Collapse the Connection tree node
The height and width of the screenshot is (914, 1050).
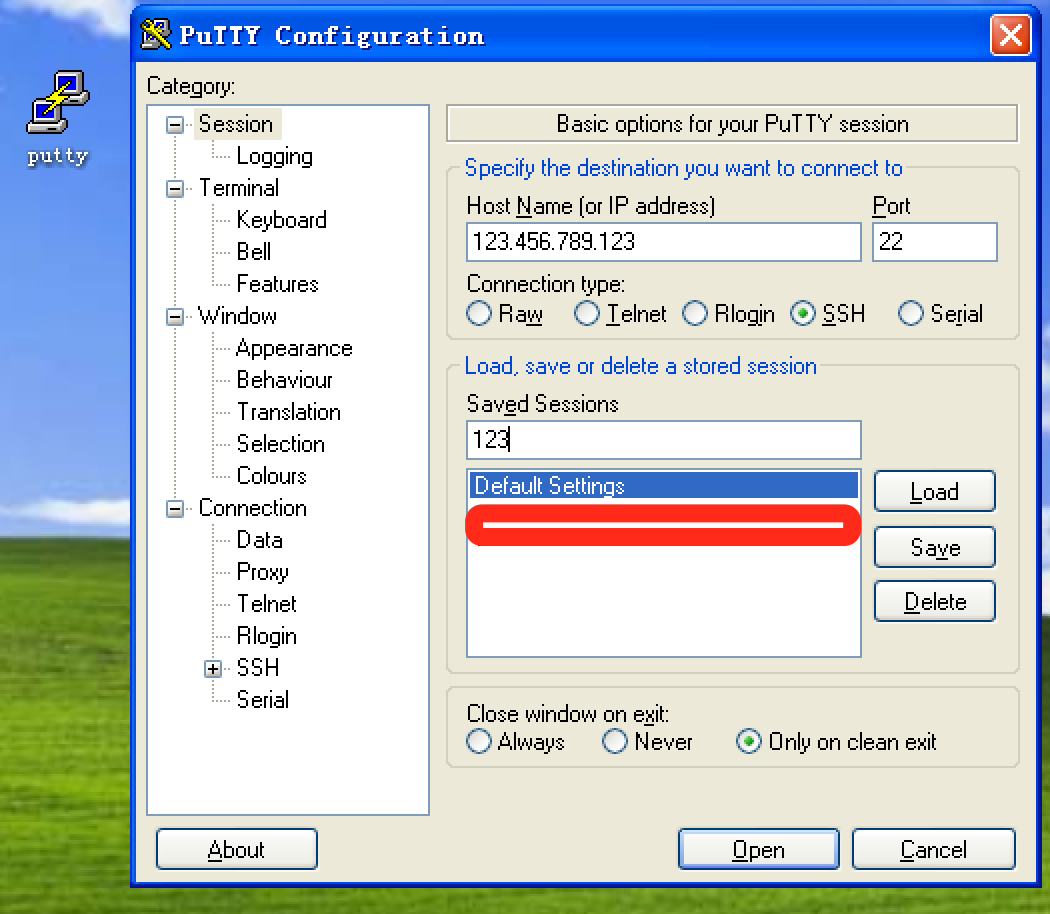(175, 509)
